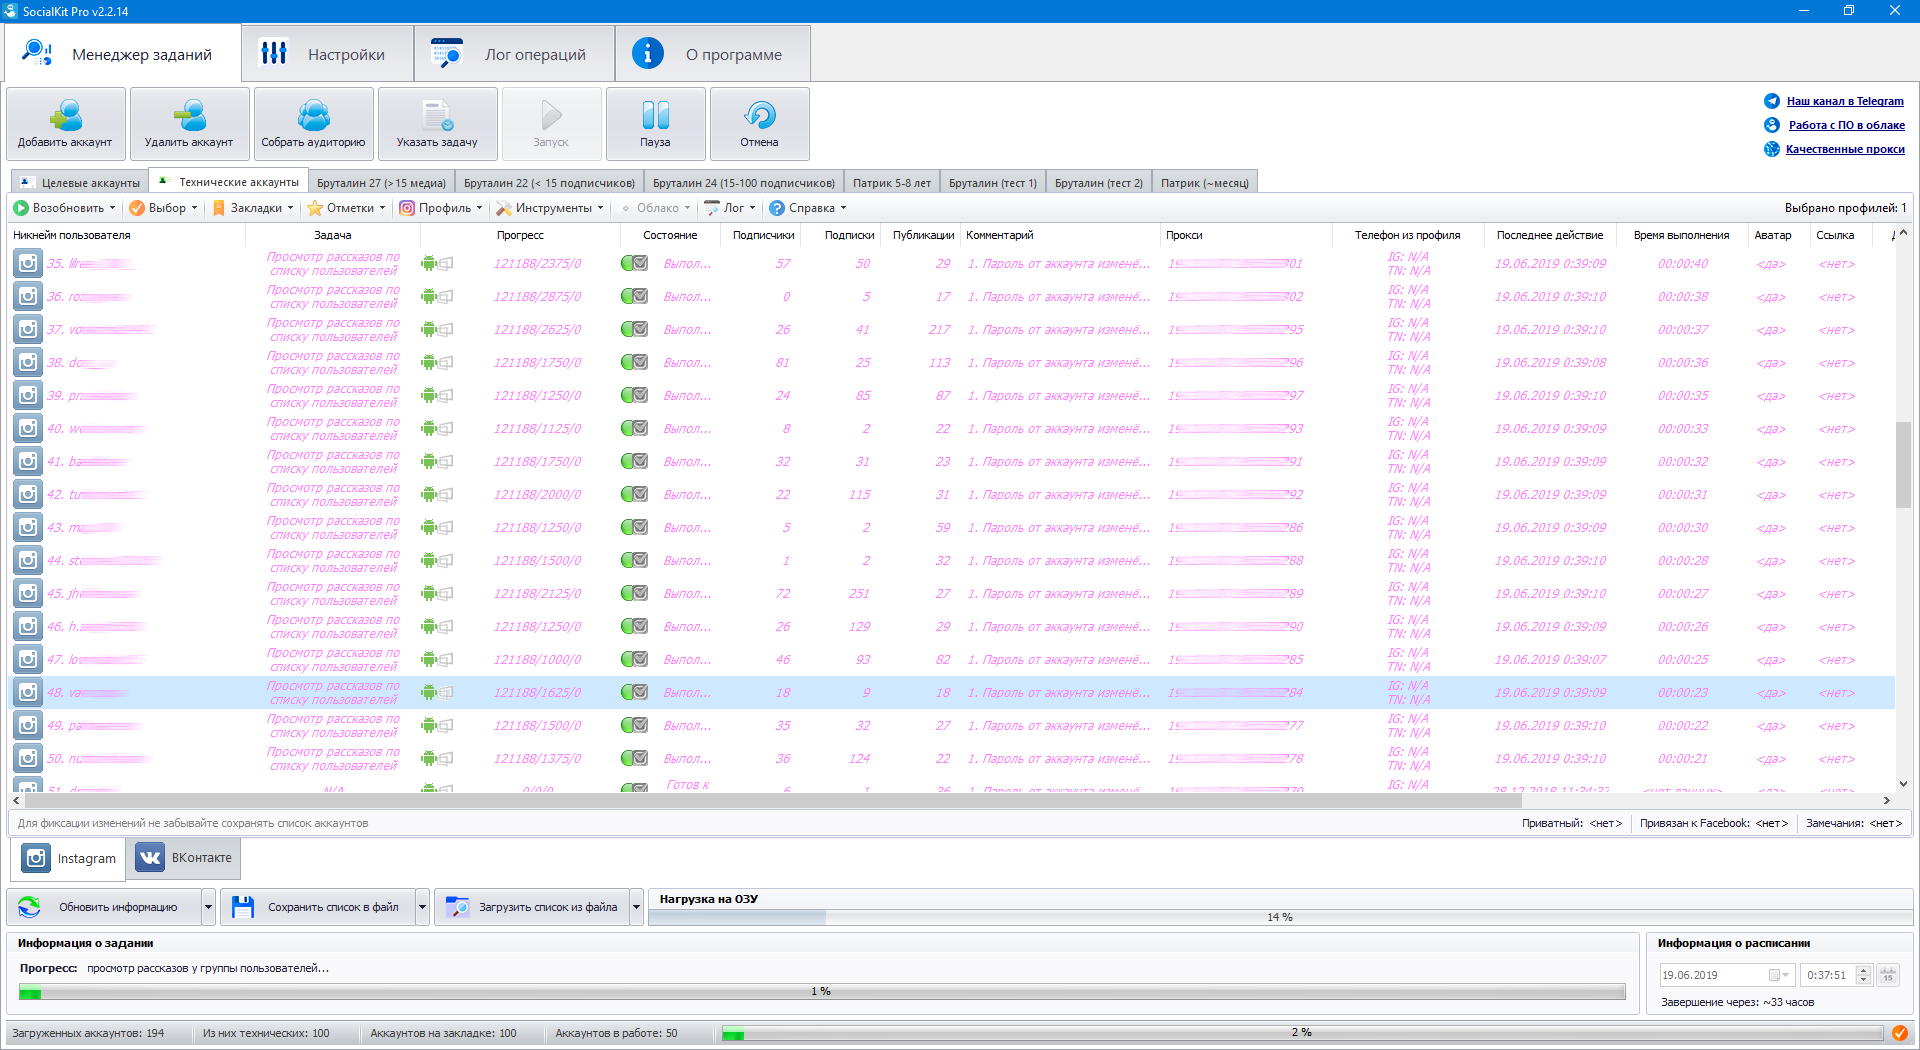Click the Instagram icon in row 50
Screen dimensions: 1920x1050
point(28,759)
